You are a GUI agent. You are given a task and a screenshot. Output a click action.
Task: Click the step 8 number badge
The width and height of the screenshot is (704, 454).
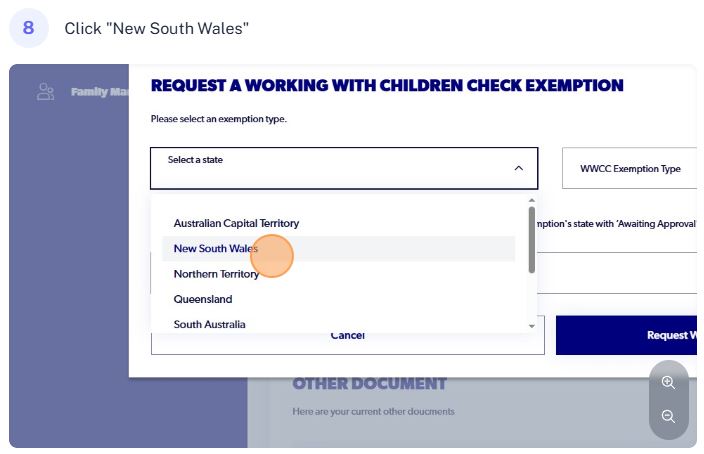click(28, 28)
